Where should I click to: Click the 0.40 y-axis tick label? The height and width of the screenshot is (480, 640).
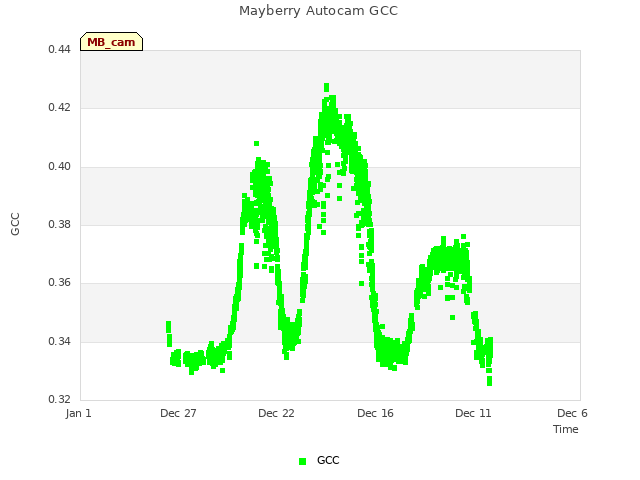pyautogui.click(x=59, y=167)
